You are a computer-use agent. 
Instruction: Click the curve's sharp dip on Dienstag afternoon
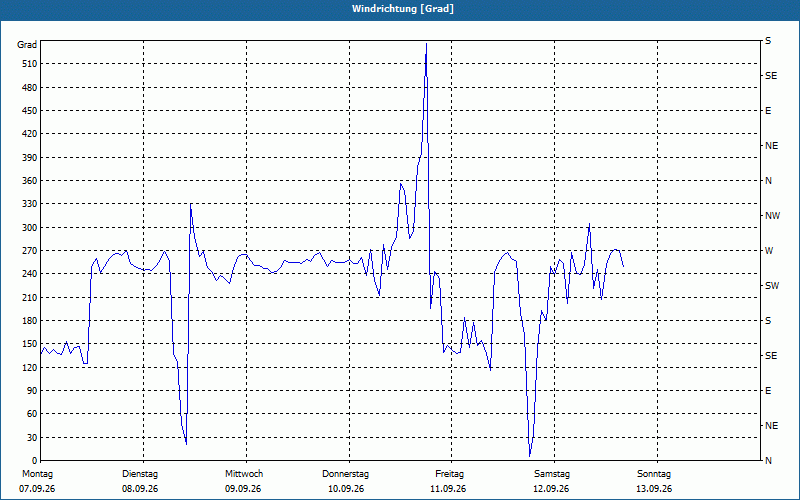[186, 444]
